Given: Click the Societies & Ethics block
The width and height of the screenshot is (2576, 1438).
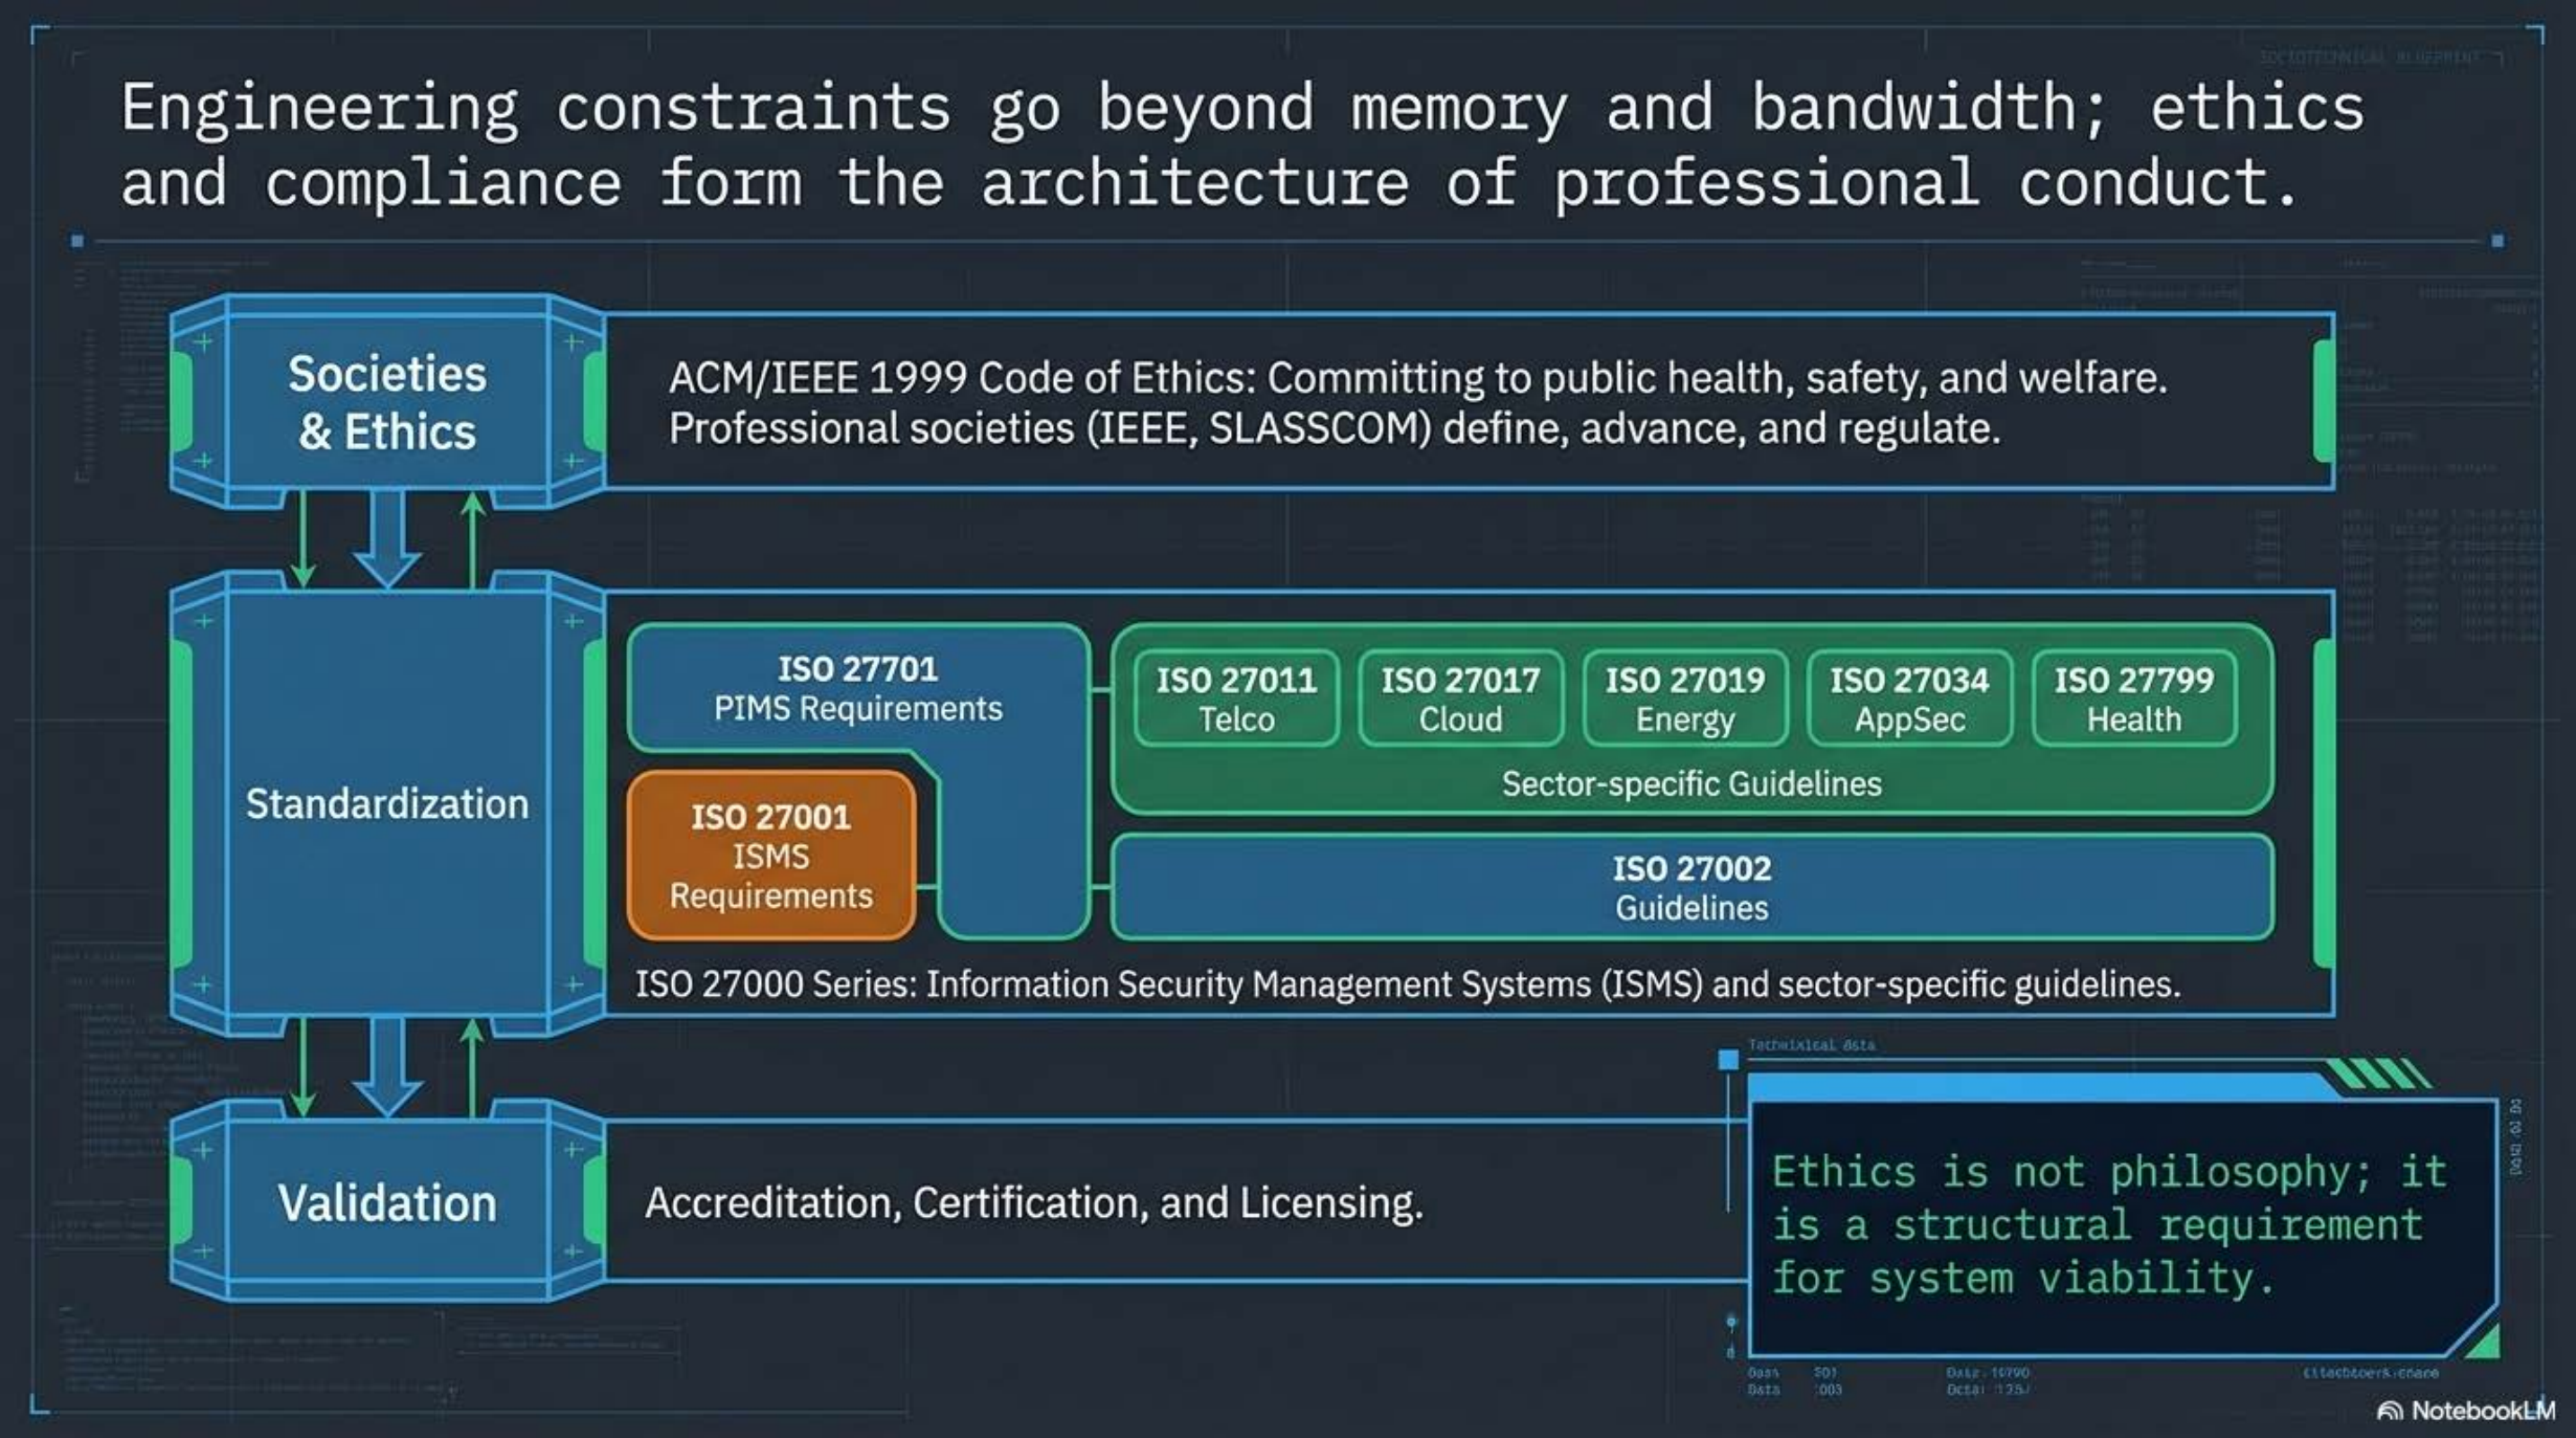Looking at the screenshot, I should click(x=387, y=401).
